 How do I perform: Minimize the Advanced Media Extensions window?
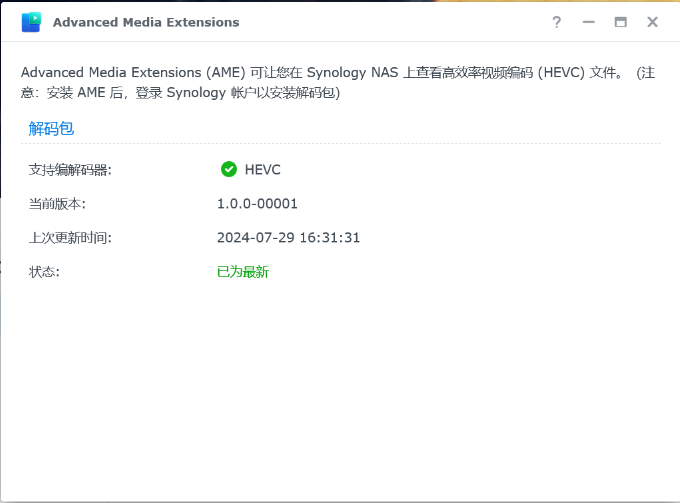pyautogui.click(x=588, y=22)
